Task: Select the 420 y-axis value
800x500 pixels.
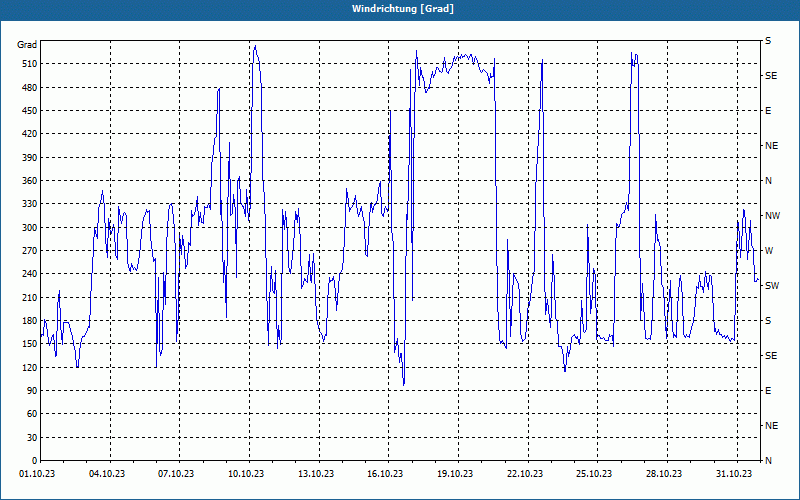Action: coord(29,134)
